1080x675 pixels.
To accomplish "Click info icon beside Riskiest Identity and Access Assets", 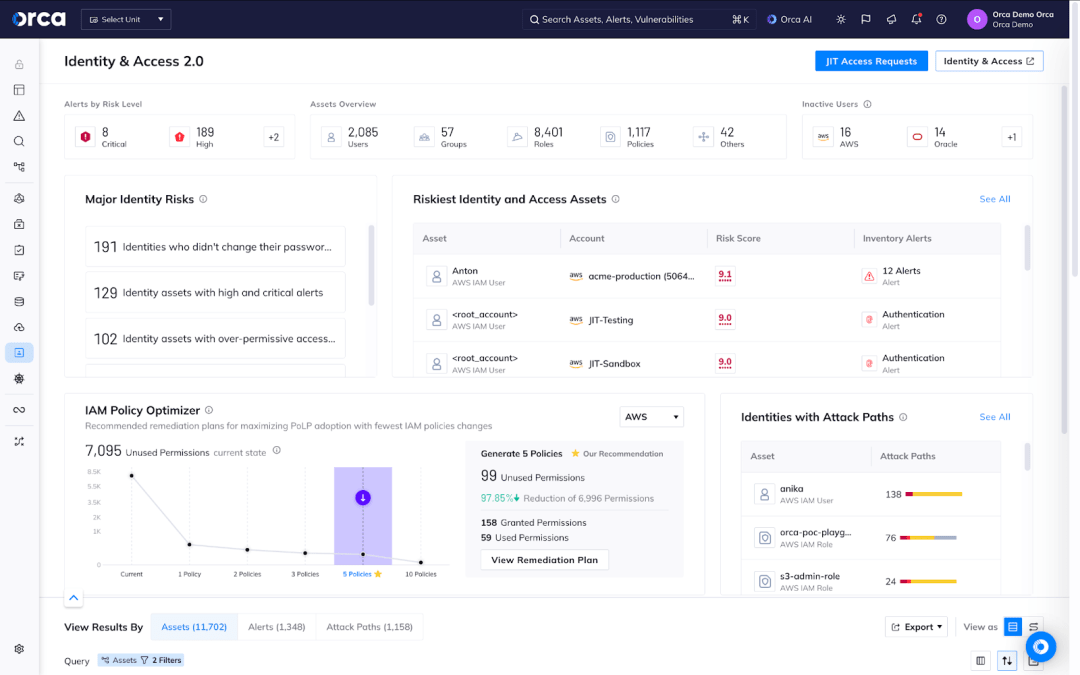I will click(x=616, y=199).
